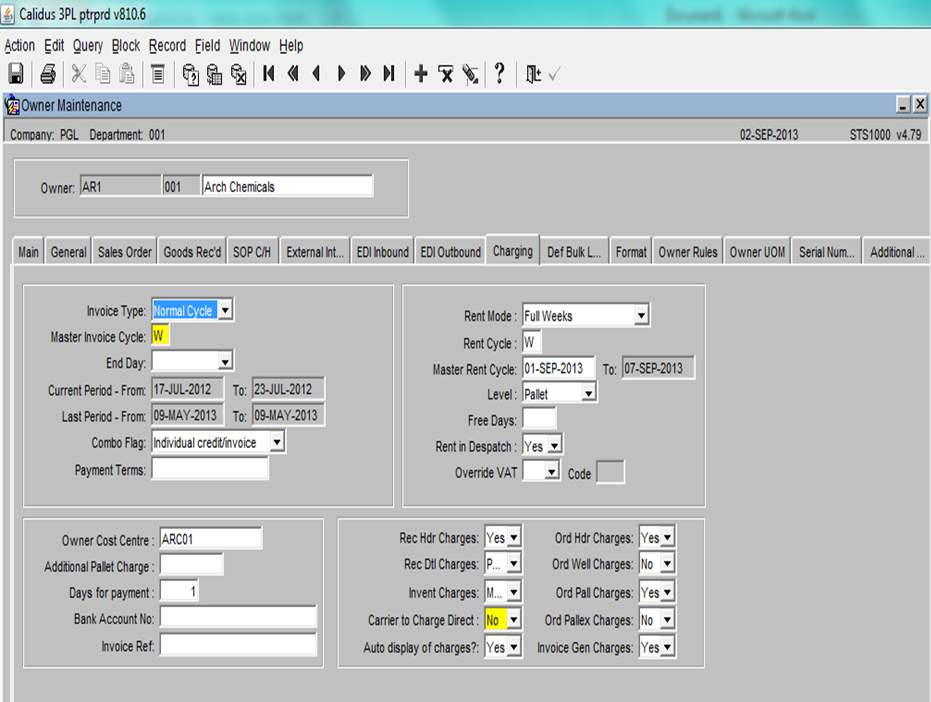Jump to last record arrow icon
Viewport: 931px width, 702px height.
point(389,74)
